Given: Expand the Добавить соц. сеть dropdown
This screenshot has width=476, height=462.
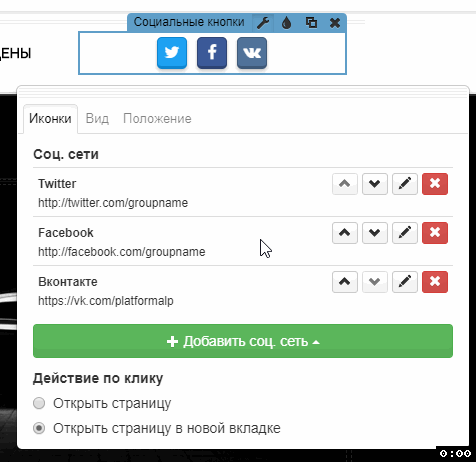Looking at the screenshot, I should pyautogui.click(x=243, y=341).
